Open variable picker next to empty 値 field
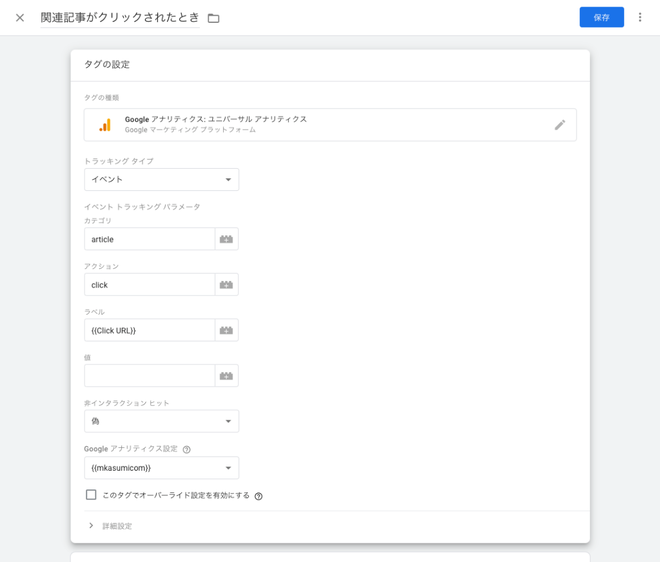Image resolution: width=660 pixels, height=562 pixels. [226, 376]
